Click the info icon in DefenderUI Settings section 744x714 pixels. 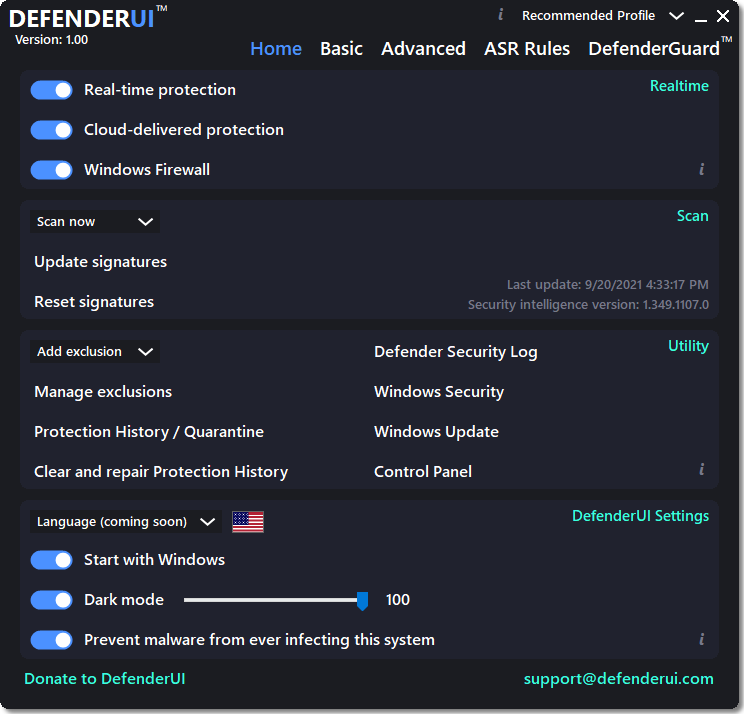[x=702, y=640]
